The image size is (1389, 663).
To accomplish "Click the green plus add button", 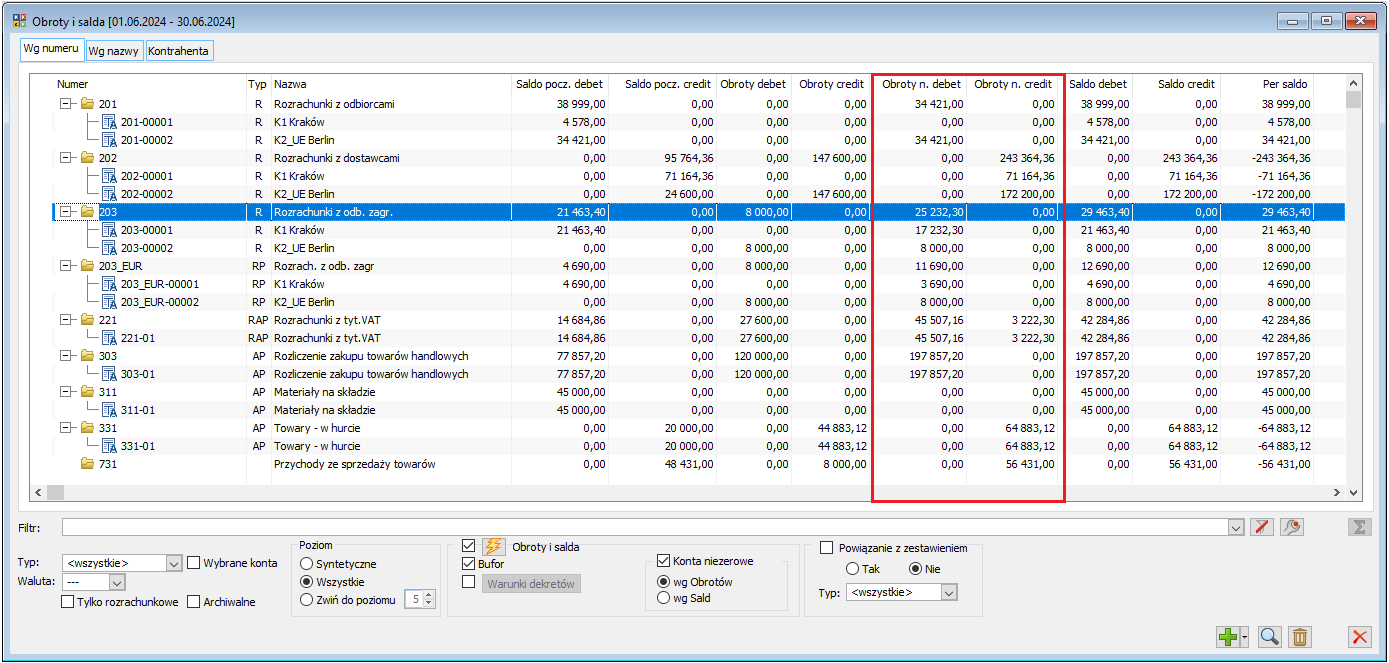I will (x=1228, y=636).
